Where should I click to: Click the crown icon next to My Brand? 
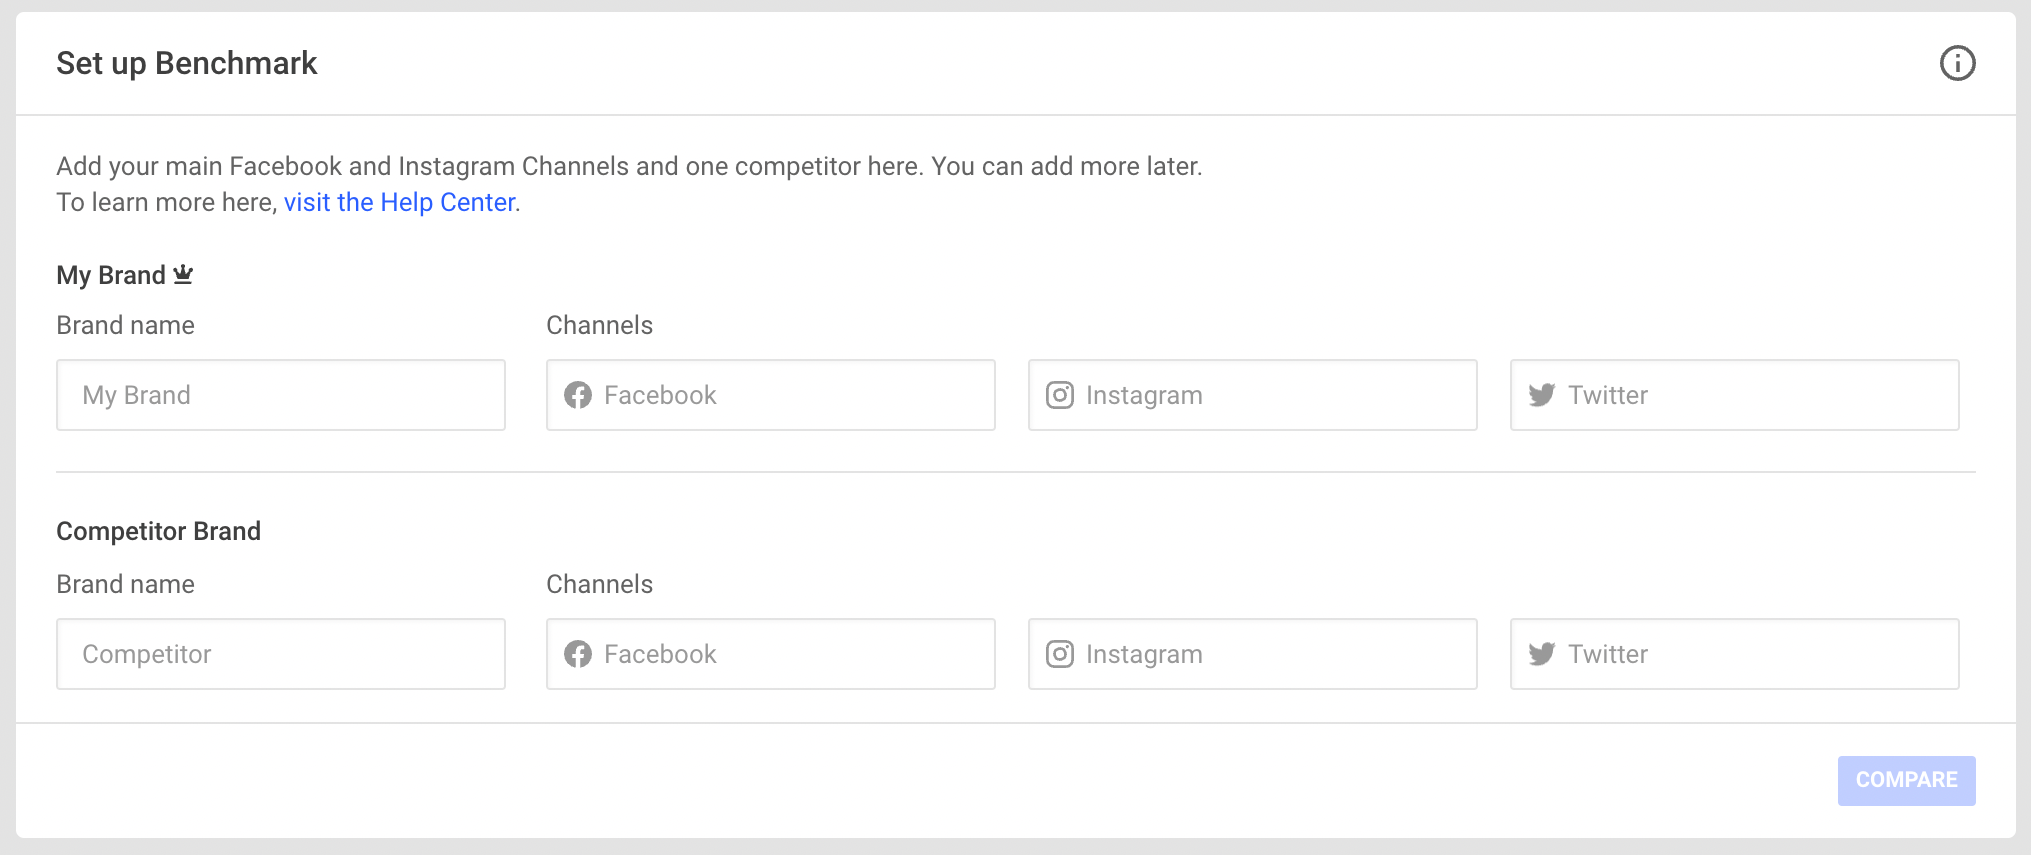click(183, 274)
